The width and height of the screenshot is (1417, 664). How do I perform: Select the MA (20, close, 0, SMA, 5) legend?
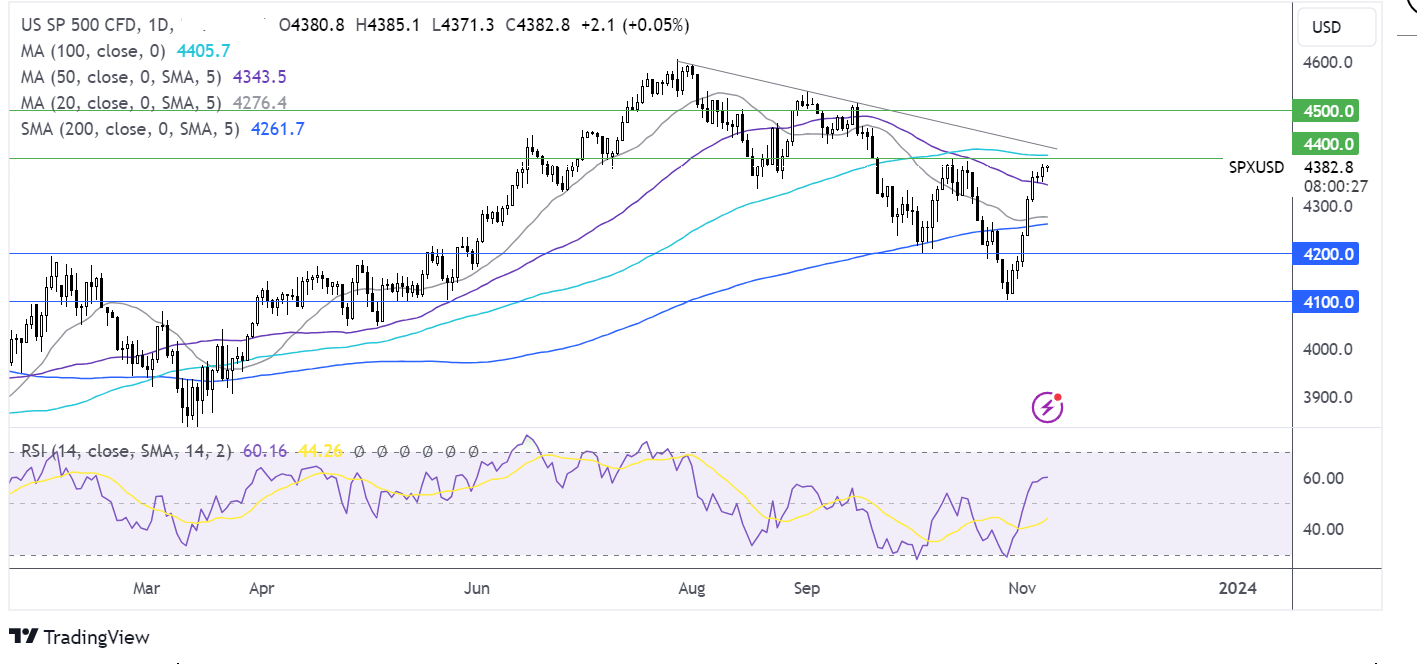(x=122, y=102)
